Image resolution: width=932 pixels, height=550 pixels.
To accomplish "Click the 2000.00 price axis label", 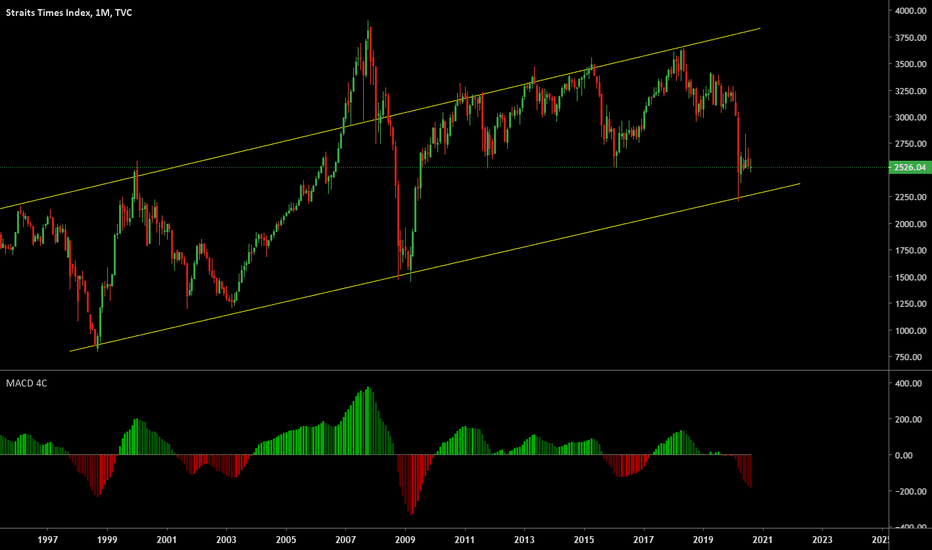I will coord(911,224).
